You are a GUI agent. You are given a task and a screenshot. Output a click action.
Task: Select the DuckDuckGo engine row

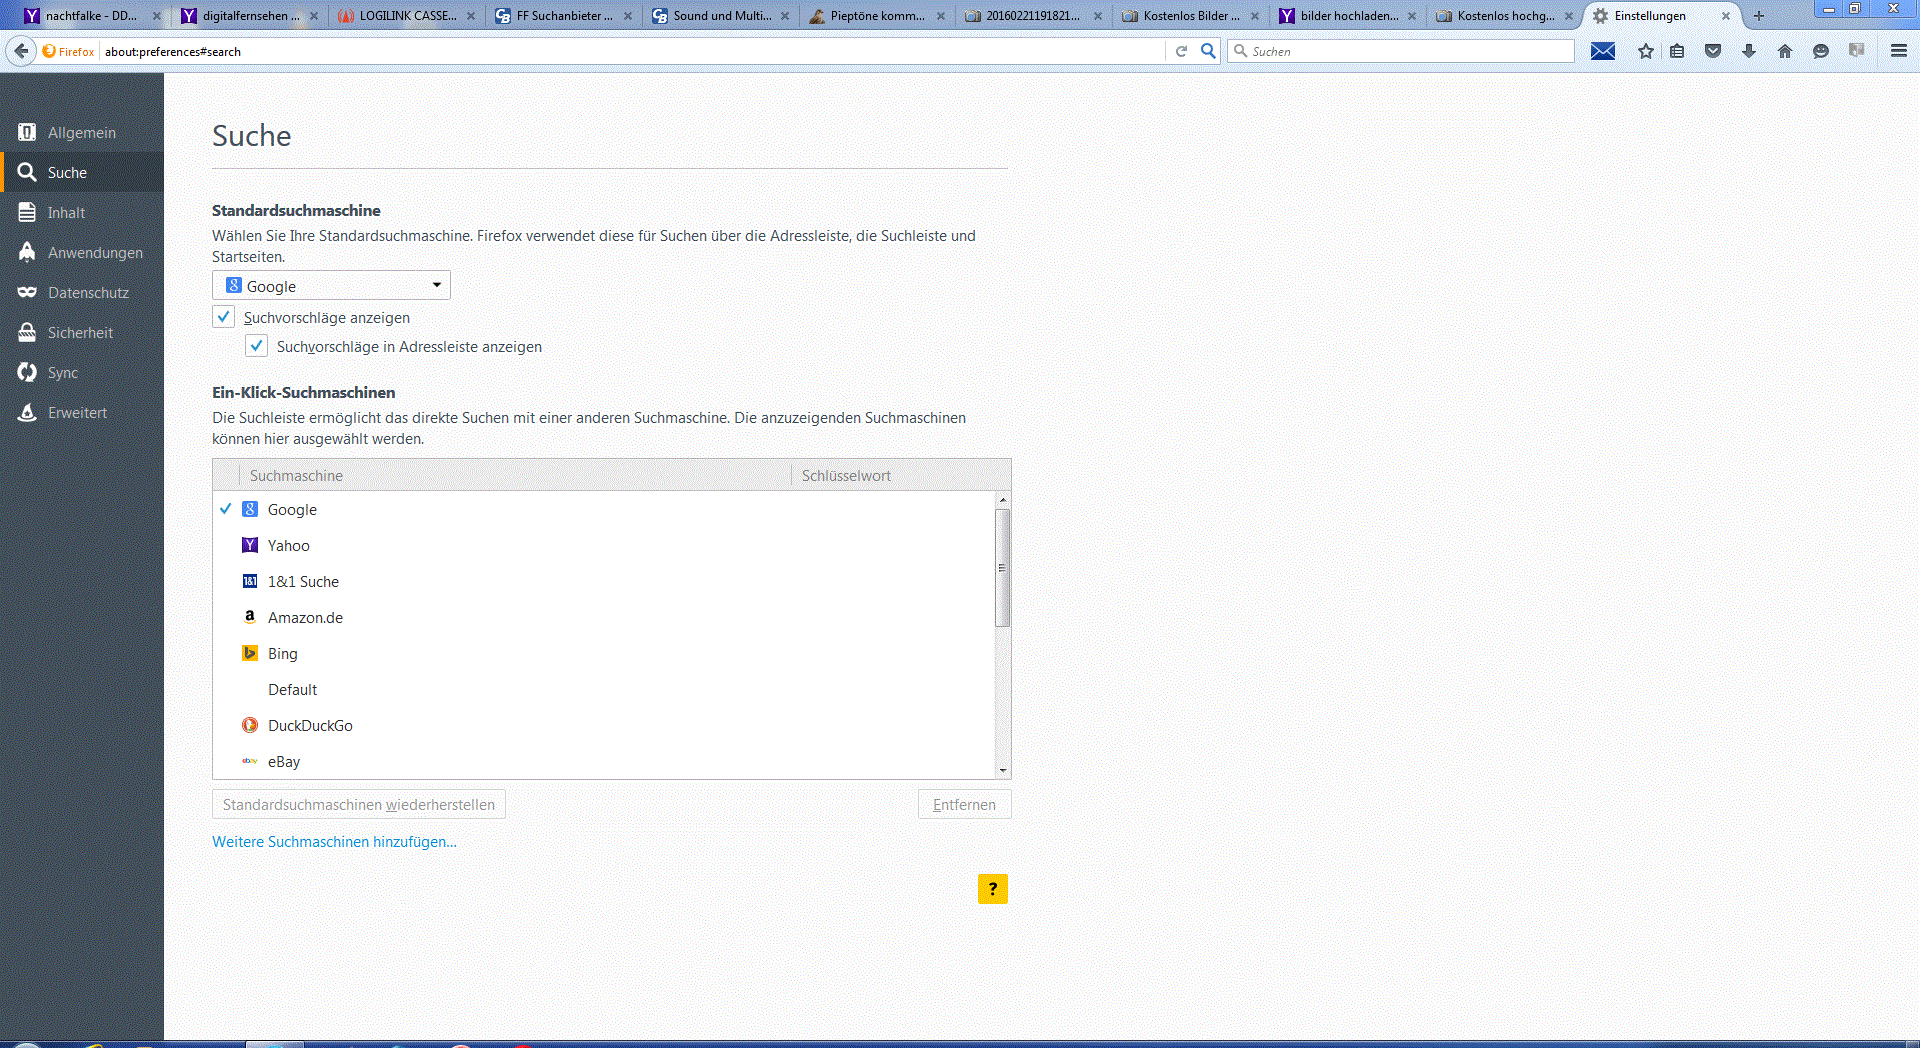604,725
